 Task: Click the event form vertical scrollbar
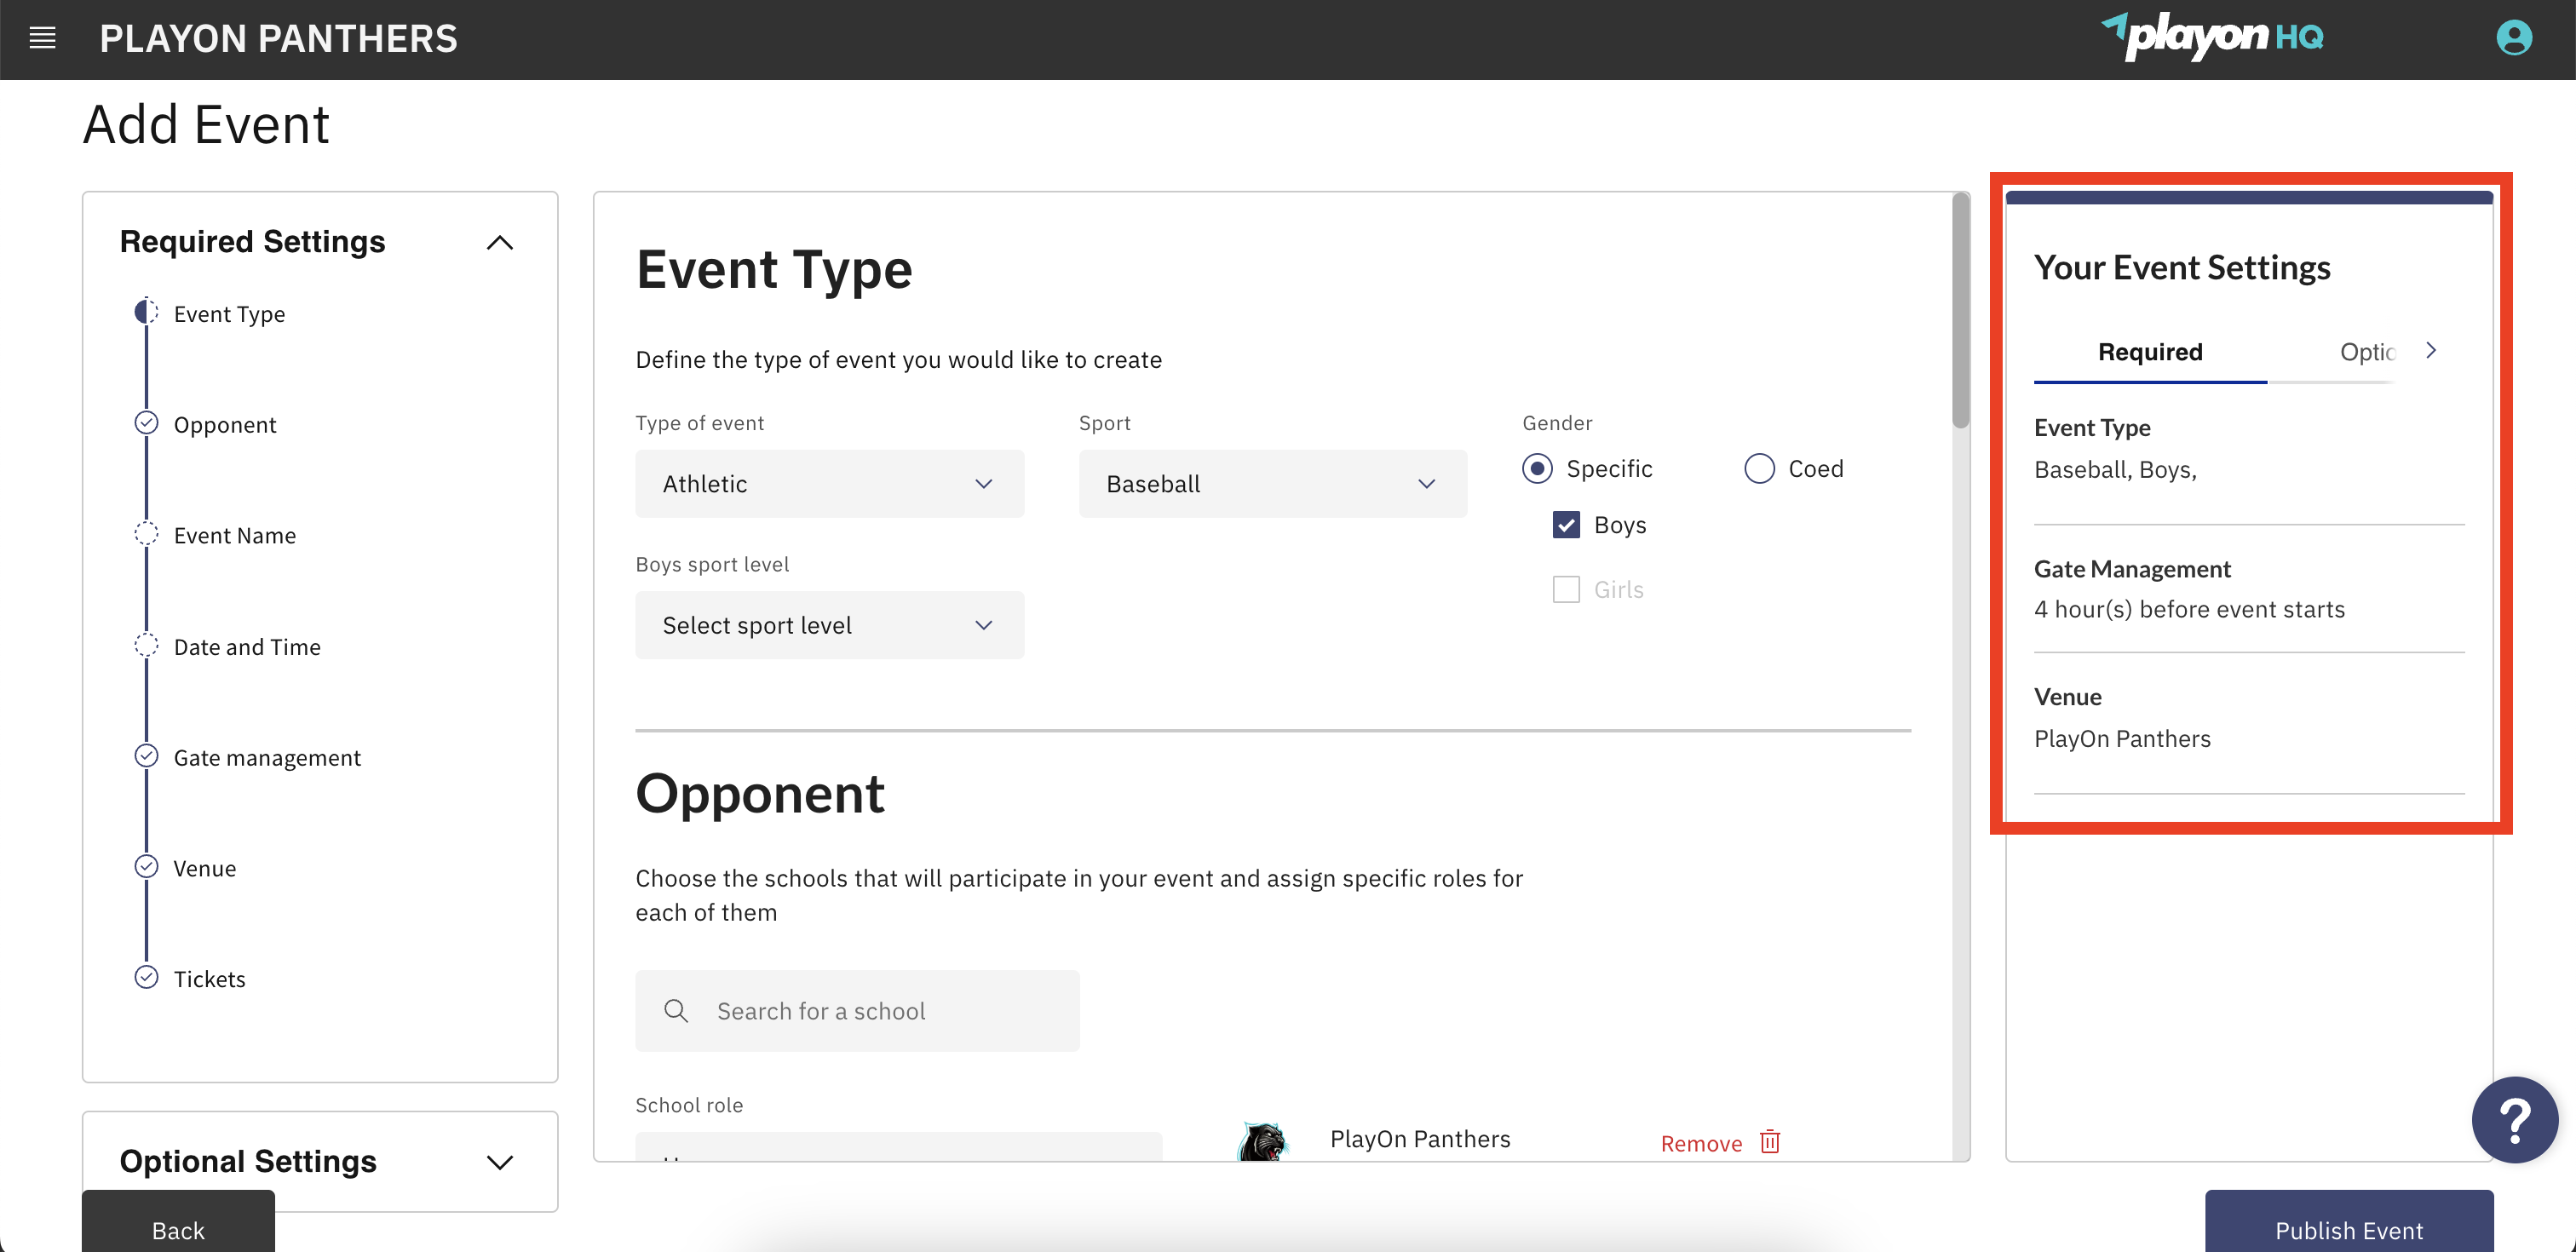point(1960,312)
